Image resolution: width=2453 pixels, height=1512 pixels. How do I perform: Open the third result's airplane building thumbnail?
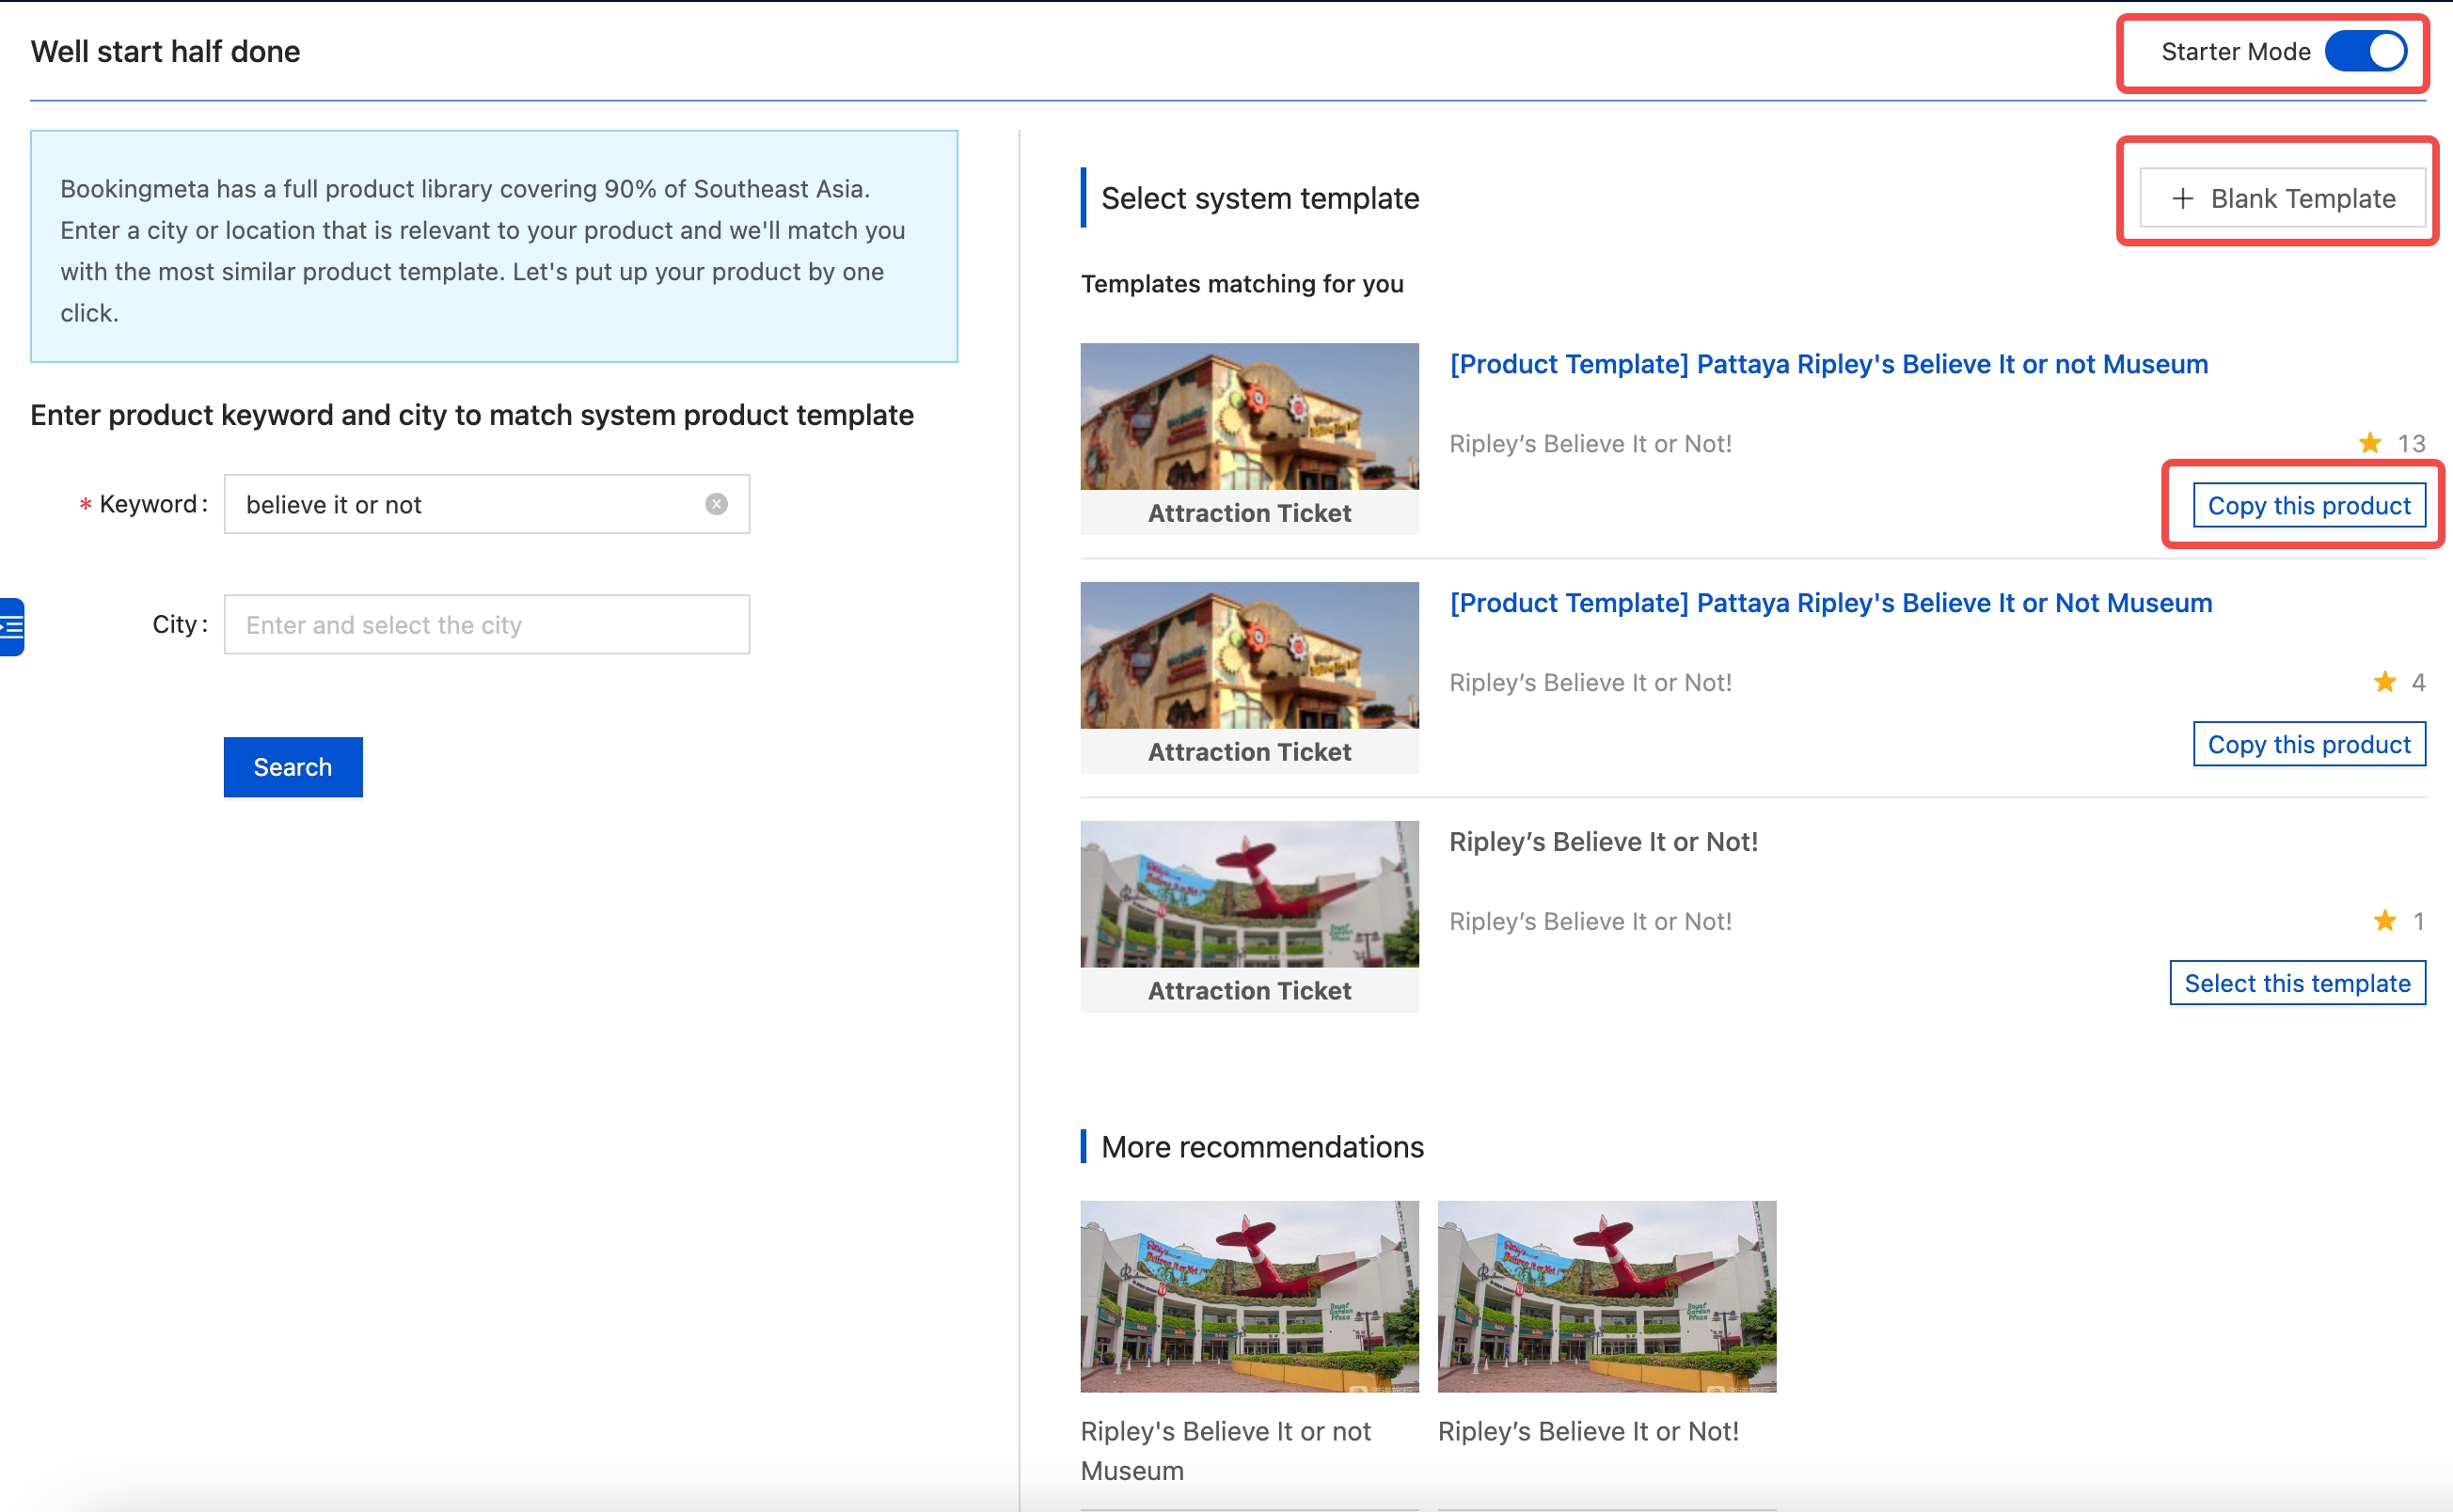(1249, 895)
